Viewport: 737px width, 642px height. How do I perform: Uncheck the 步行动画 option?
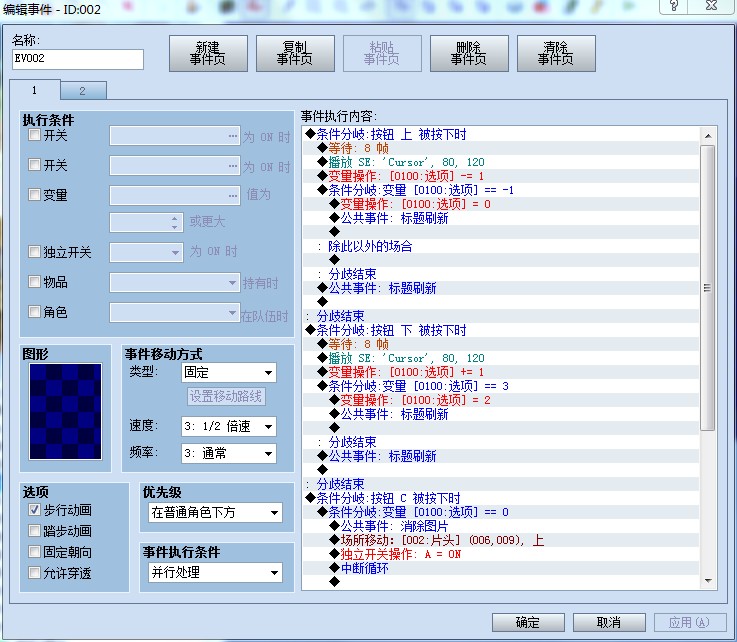pos(34,510)
